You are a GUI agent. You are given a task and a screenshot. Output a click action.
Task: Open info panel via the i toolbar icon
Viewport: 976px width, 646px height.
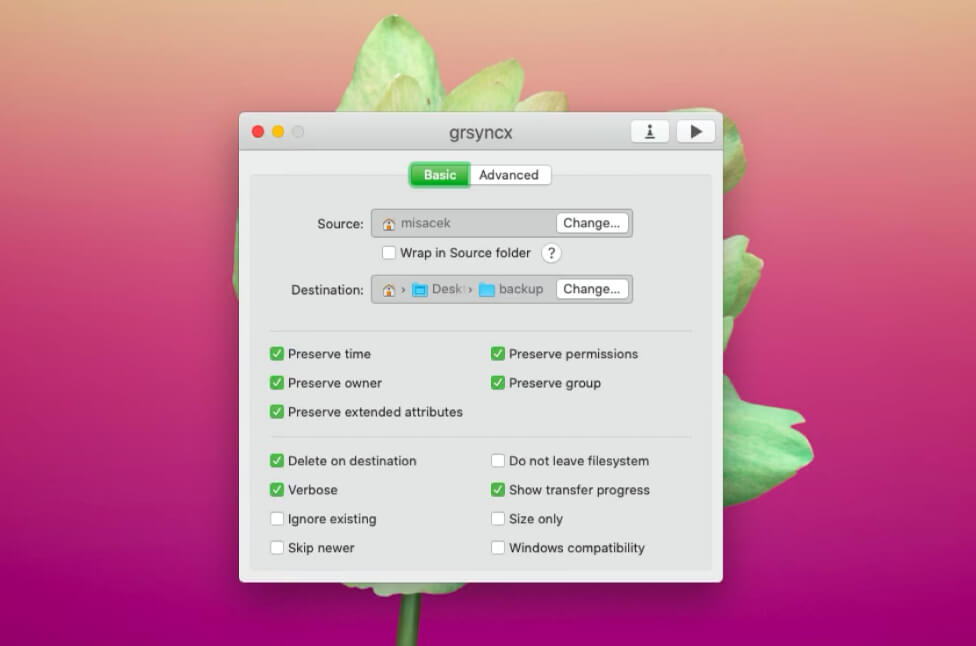649,130
